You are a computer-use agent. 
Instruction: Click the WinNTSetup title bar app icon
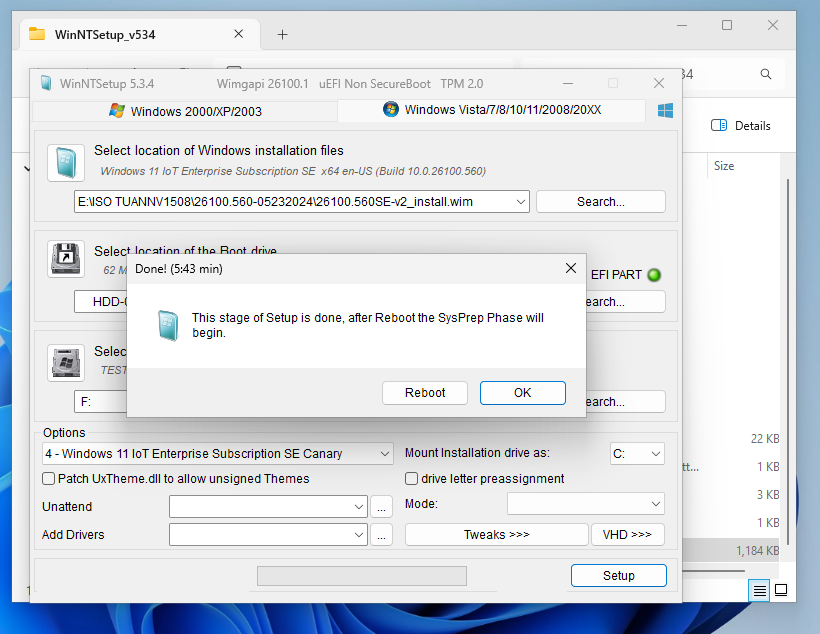click(x=46, y=83)
